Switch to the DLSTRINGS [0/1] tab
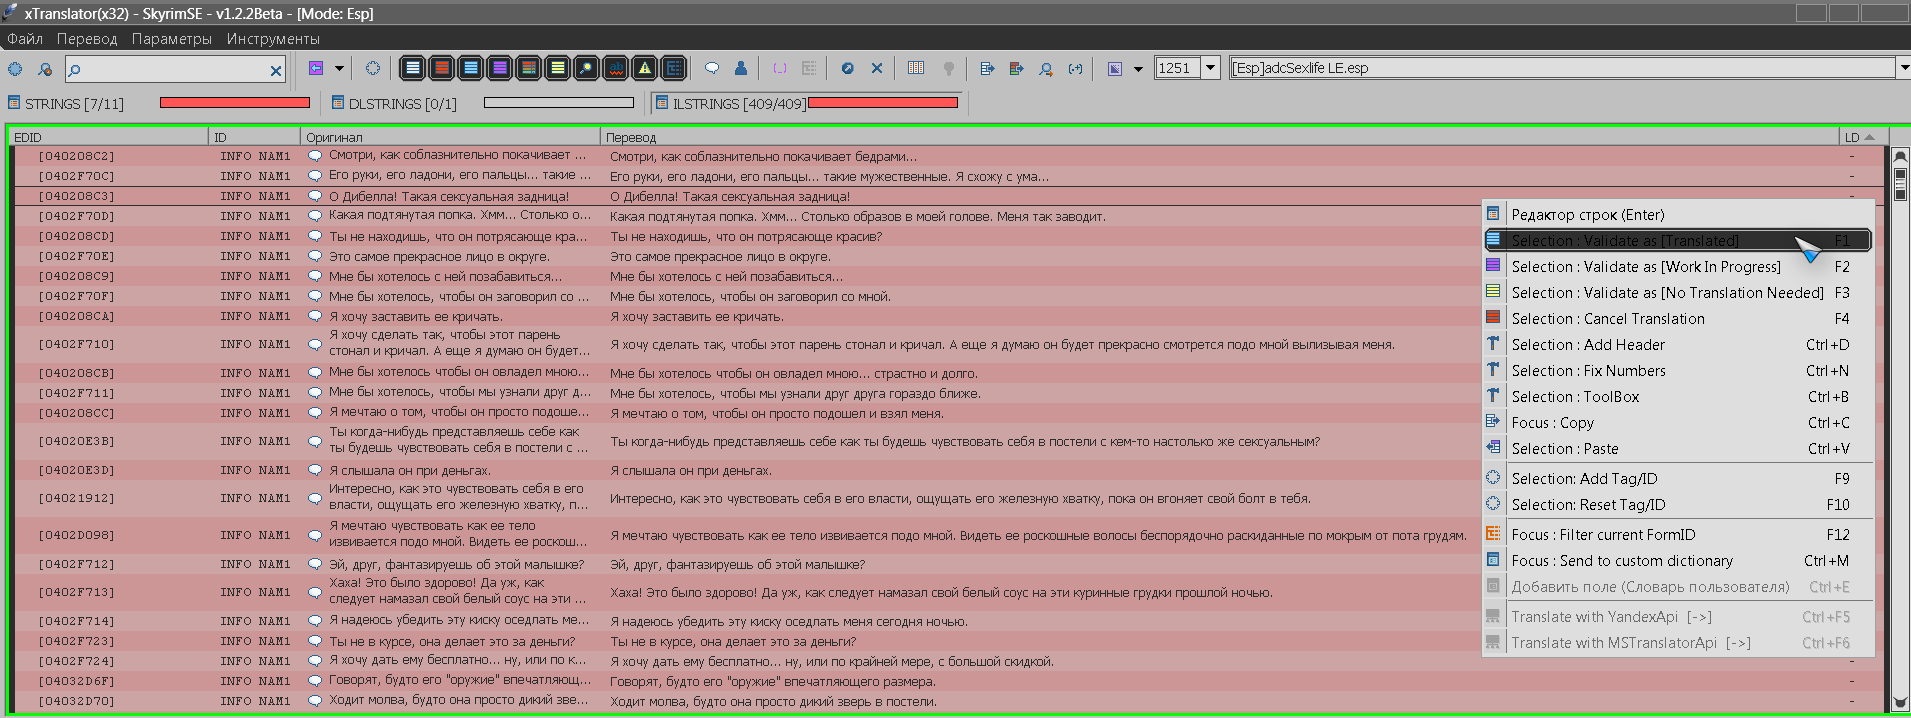Image resolution: width=1911 pixels, height=718 pixels. 394,104
